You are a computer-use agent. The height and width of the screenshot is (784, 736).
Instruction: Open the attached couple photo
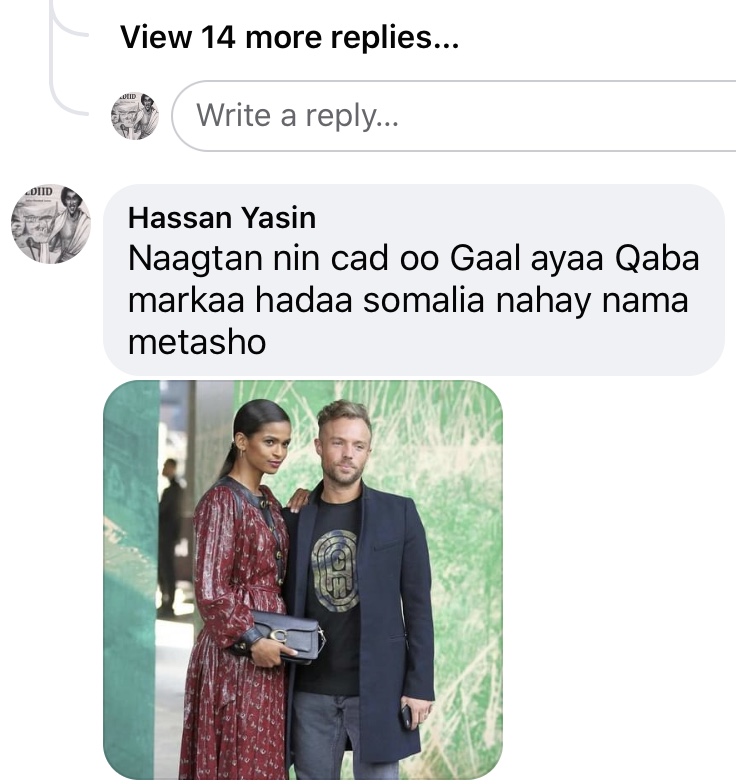coord(303,580)
